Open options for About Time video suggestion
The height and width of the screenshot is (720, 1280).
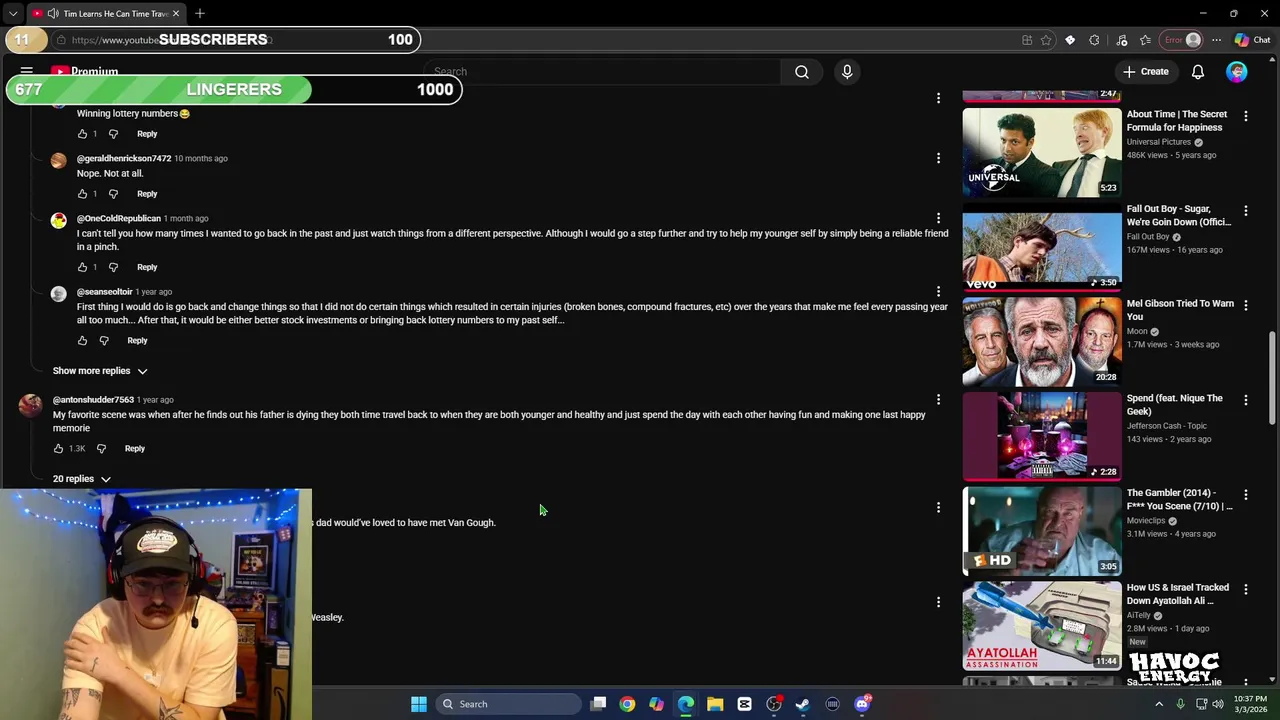tap(1246, 116)
